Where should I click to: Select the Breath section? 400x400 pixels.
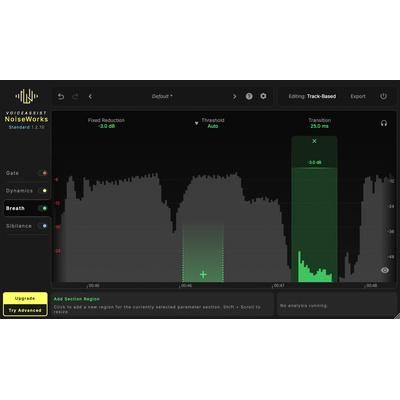15,208
